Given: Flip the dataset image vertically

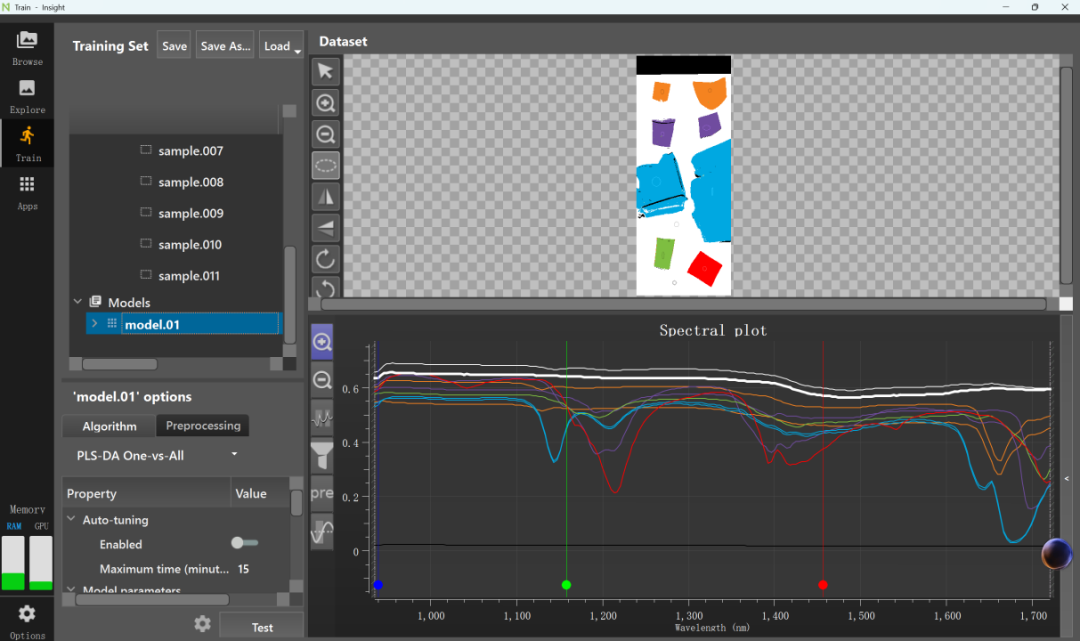Looking at the screenshot, I should (x=326, y=228).
